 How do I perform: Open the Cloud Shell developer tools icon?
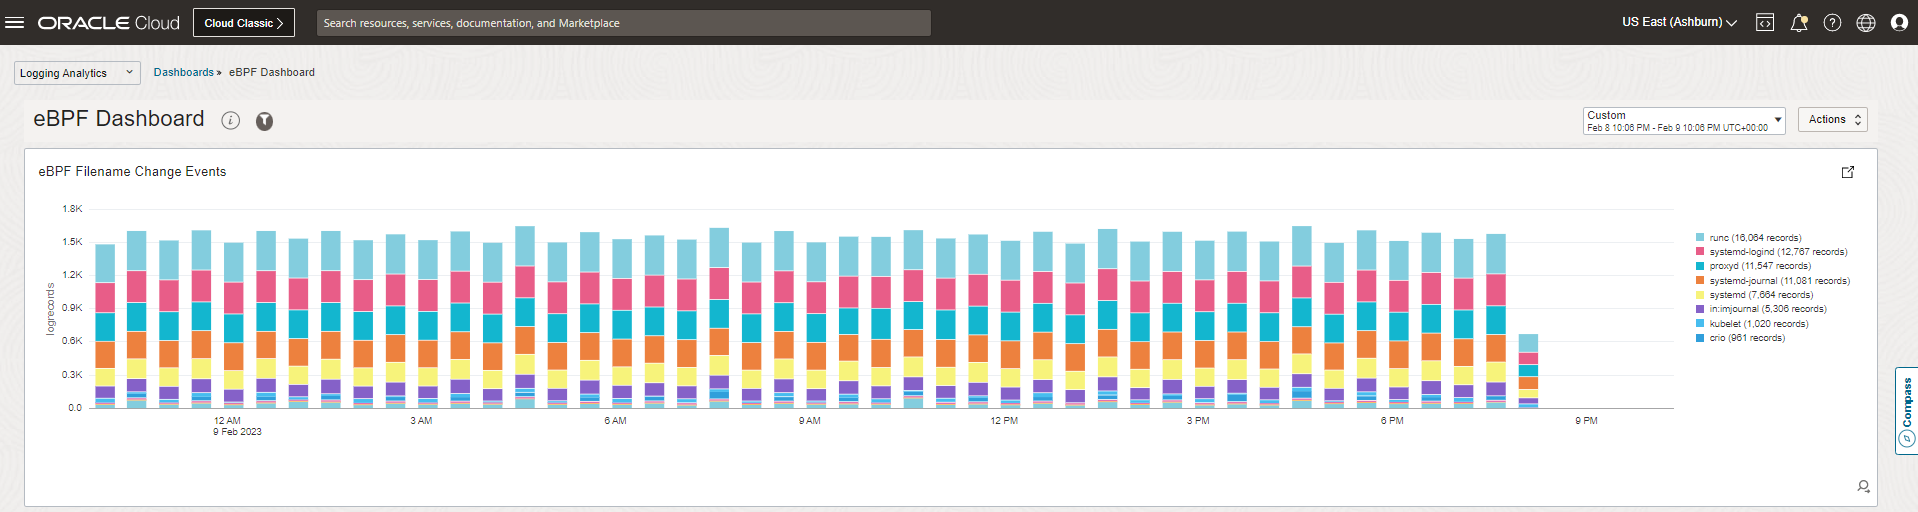point(1765,22)
